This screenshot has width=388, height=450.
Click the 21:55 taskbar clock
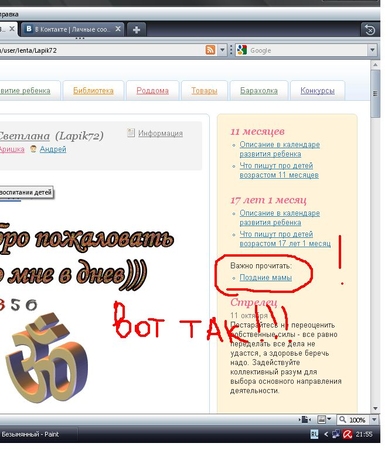click(x=364, y=434)
